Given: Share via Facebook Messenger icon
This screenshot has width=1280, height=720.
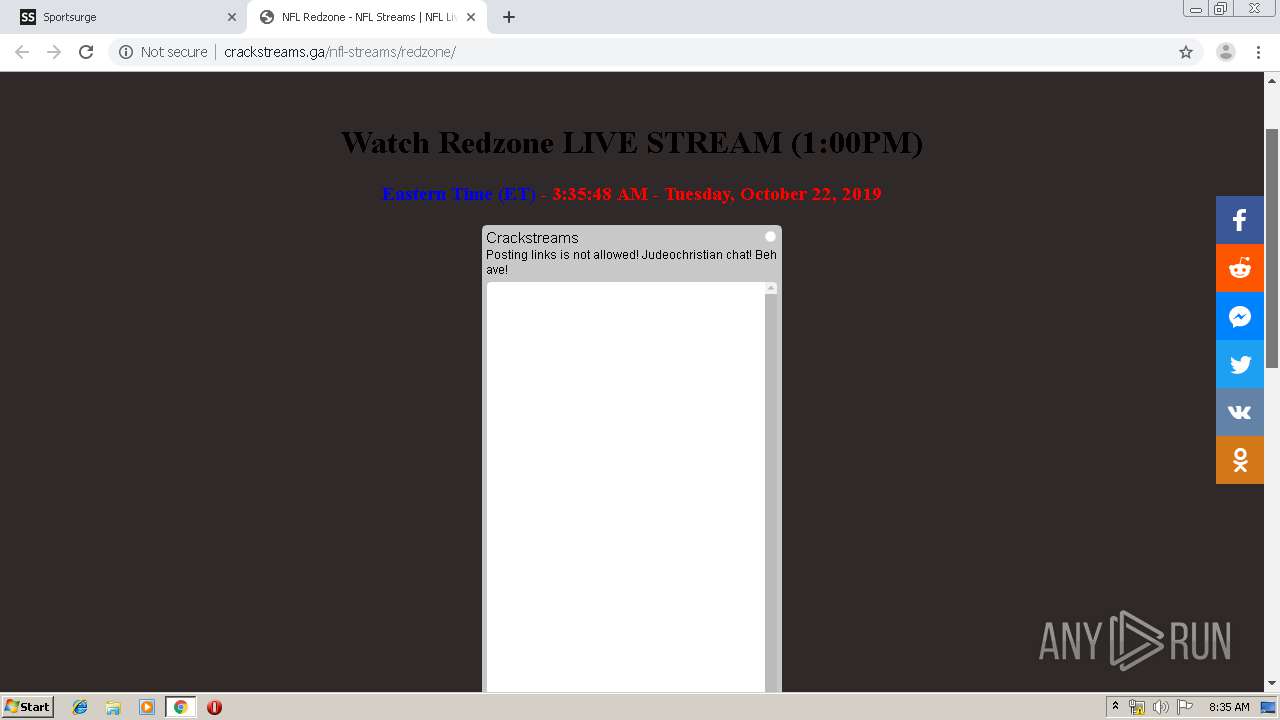Looking at the screenshot, I should (1240, 316).
